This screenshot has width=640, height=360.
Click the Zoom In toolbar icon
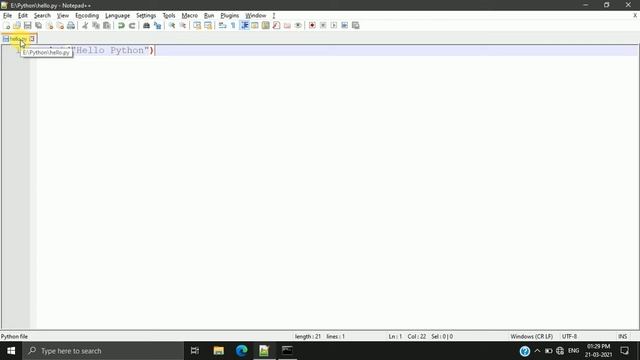[172, 25]
